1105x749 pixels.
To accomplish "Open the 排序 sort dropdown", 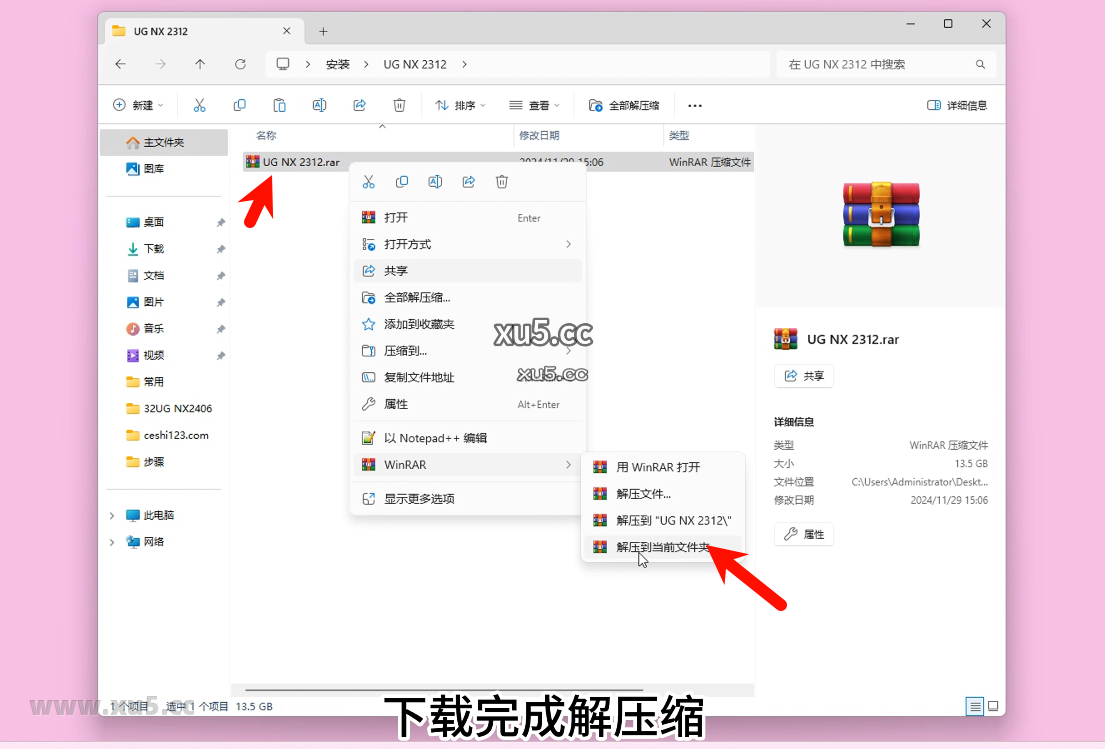I will pos(460,104).
